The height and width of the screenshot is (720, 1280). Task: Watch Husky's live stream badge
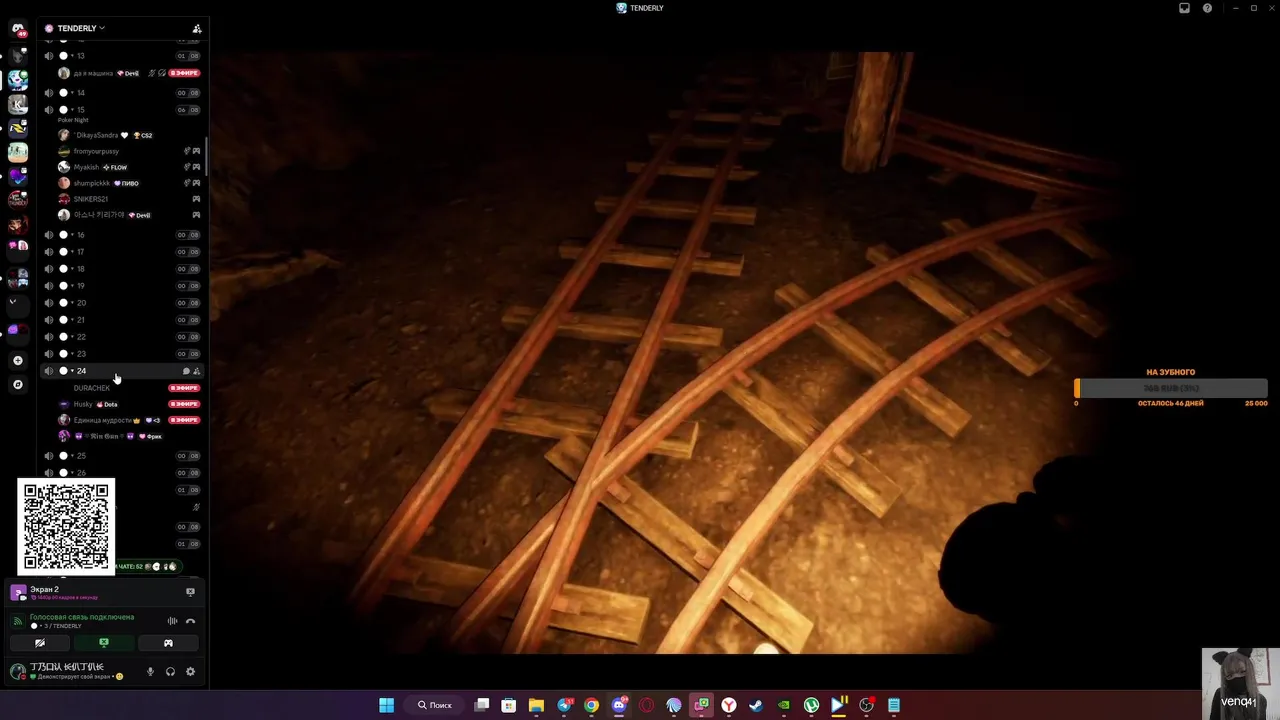pyautogui.click(x=184, y=404)
